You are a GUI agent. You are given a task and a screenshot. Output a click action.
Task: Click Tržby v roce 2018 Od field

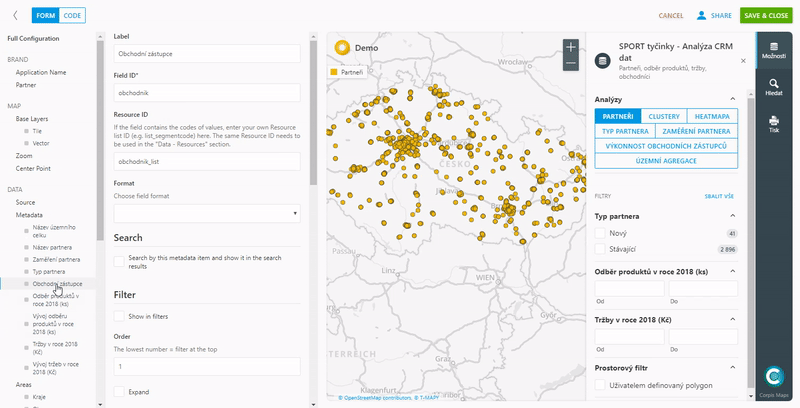630,337
